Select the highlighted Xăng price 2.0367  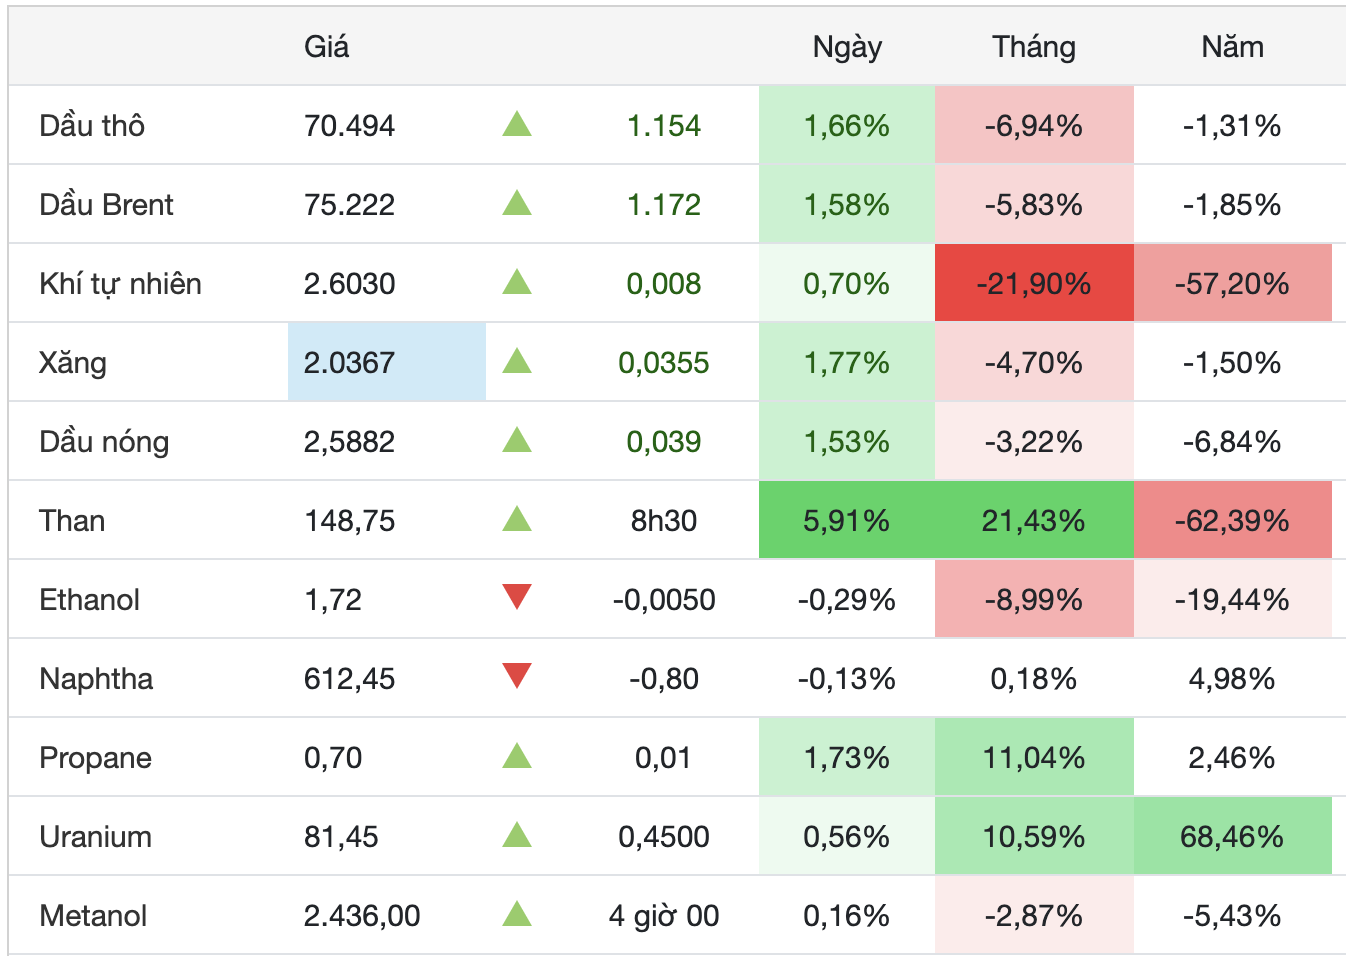tap(387, 362)
